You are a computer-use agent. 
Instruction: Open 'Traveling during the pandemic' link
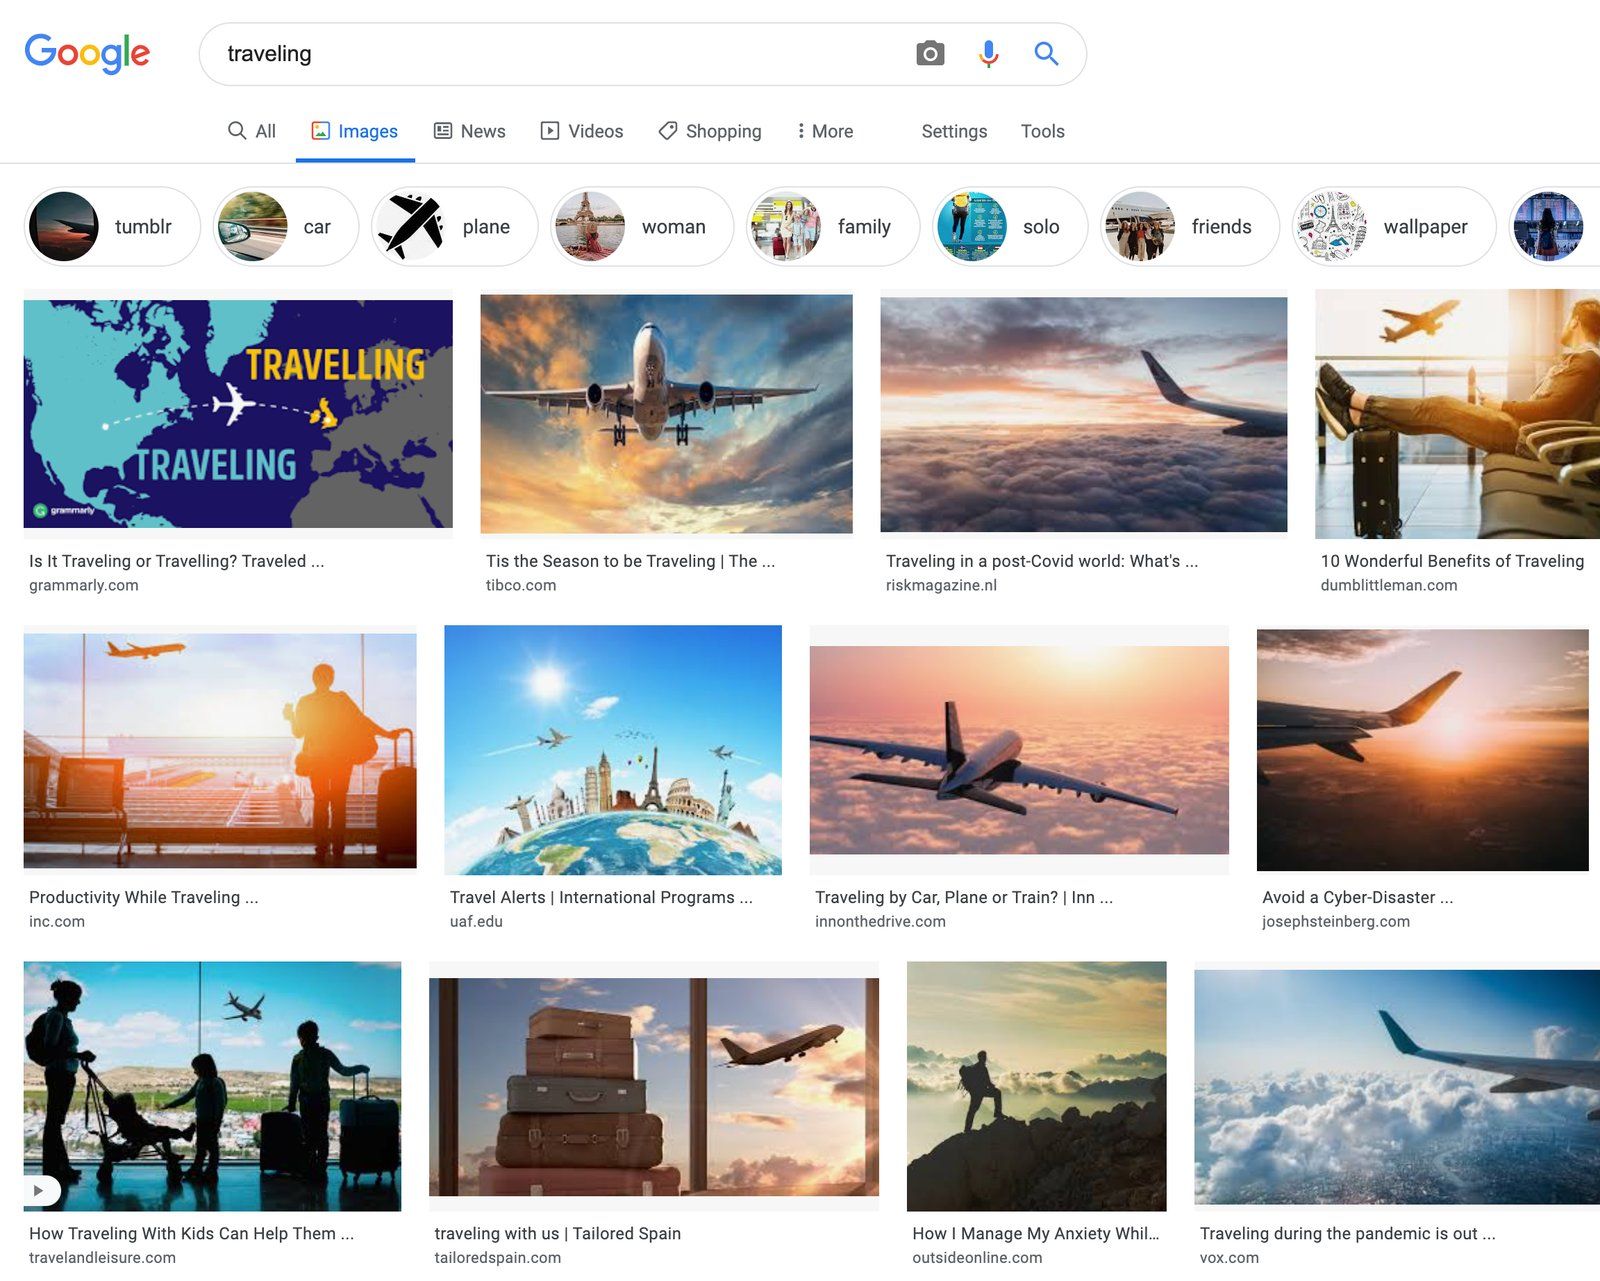pyautogui.click(x=1348, y=1233)
